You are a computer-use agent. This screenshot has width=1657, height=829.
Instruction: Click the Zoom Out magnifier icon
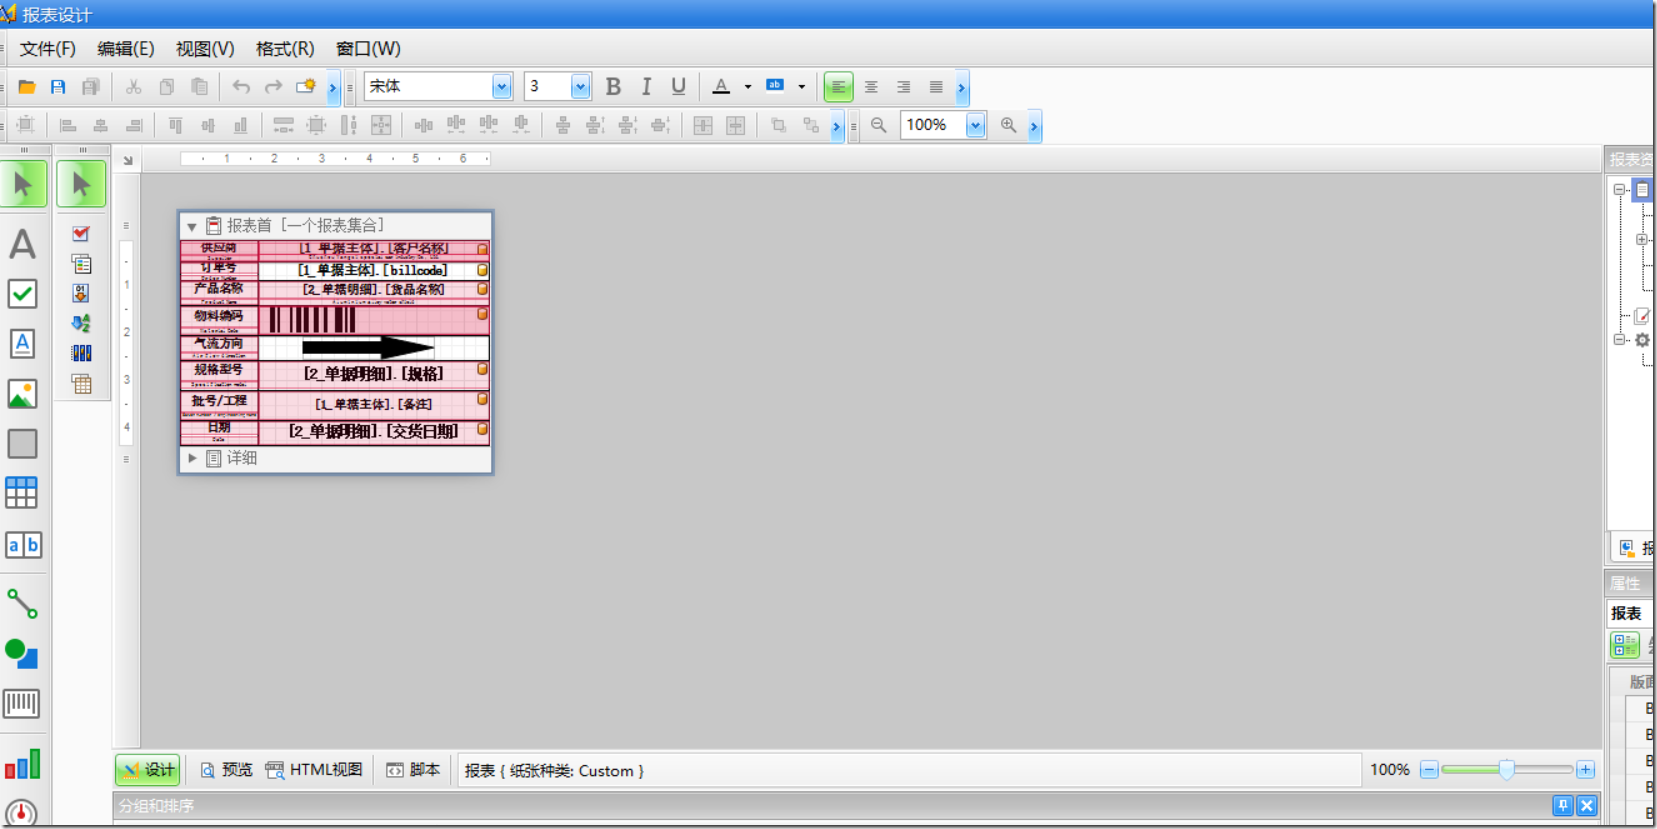pos(878,125)
